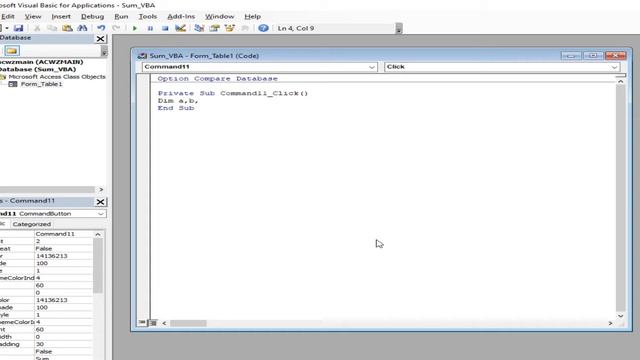Click the Break pause icon
Screen dimensions: 640x360
coord(150,28)
